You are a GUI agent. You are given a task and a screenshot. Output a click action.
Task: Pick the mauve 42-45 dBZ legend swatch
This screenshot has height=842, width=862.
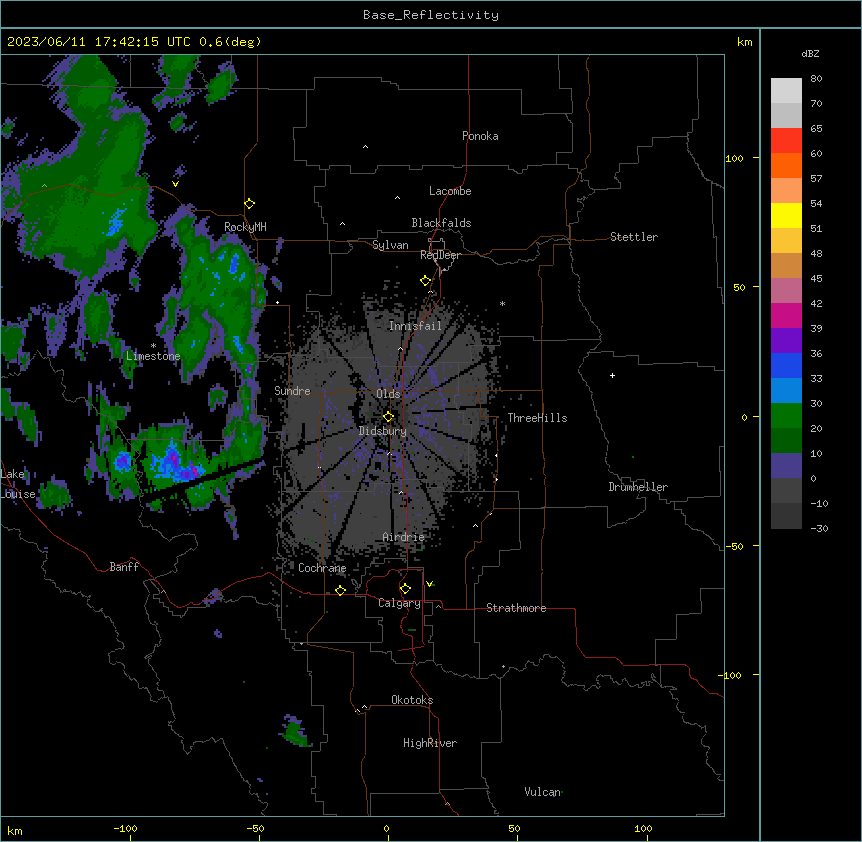[x=786, y=291]
